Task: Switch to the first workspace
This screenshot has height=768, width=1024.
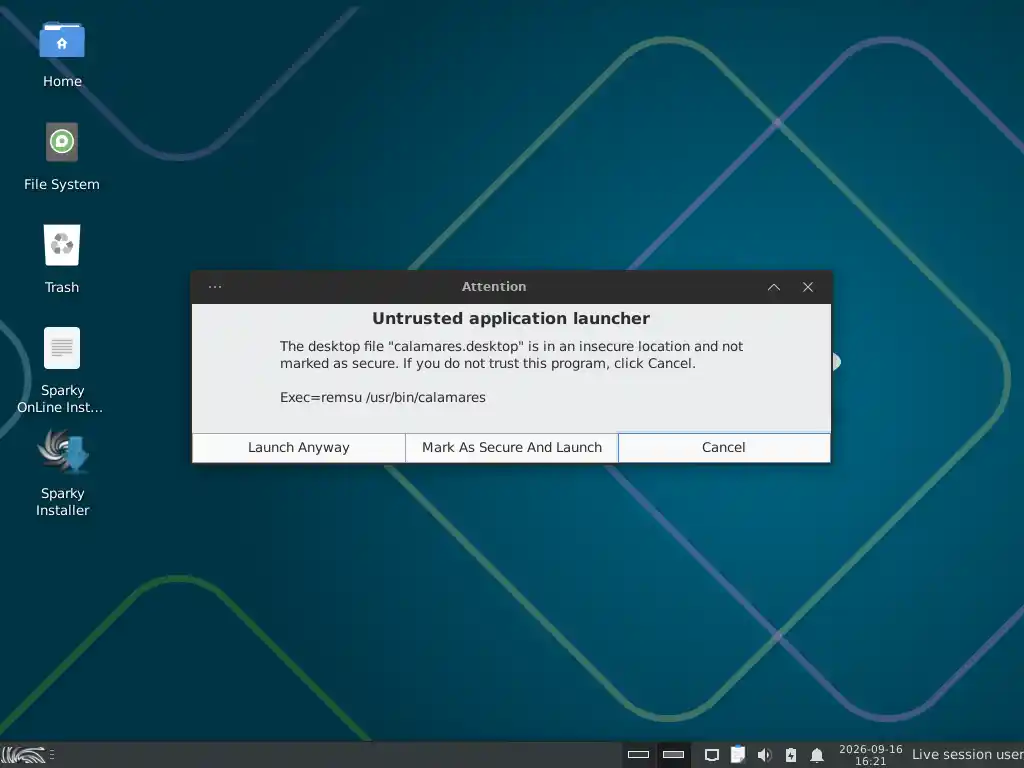Action: click(638, 755)
